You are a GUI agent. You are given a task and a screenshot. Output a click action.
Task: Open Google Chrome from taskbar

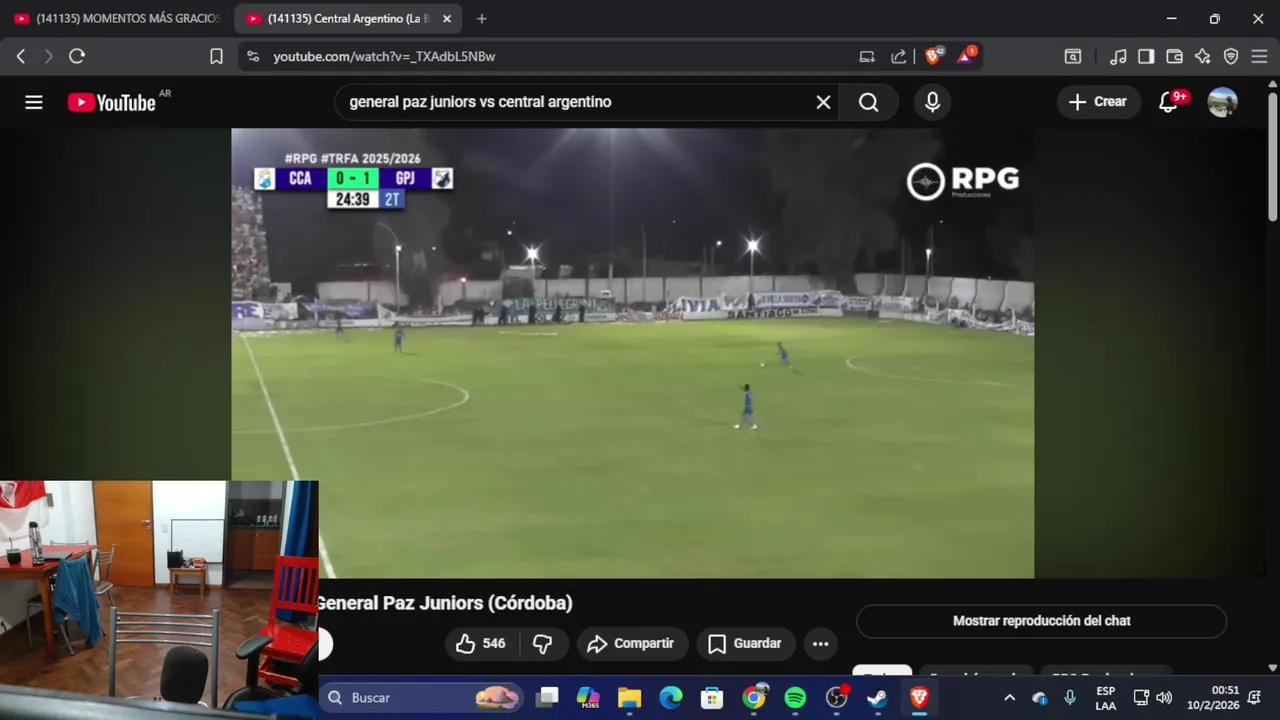[x=754, y=697]
